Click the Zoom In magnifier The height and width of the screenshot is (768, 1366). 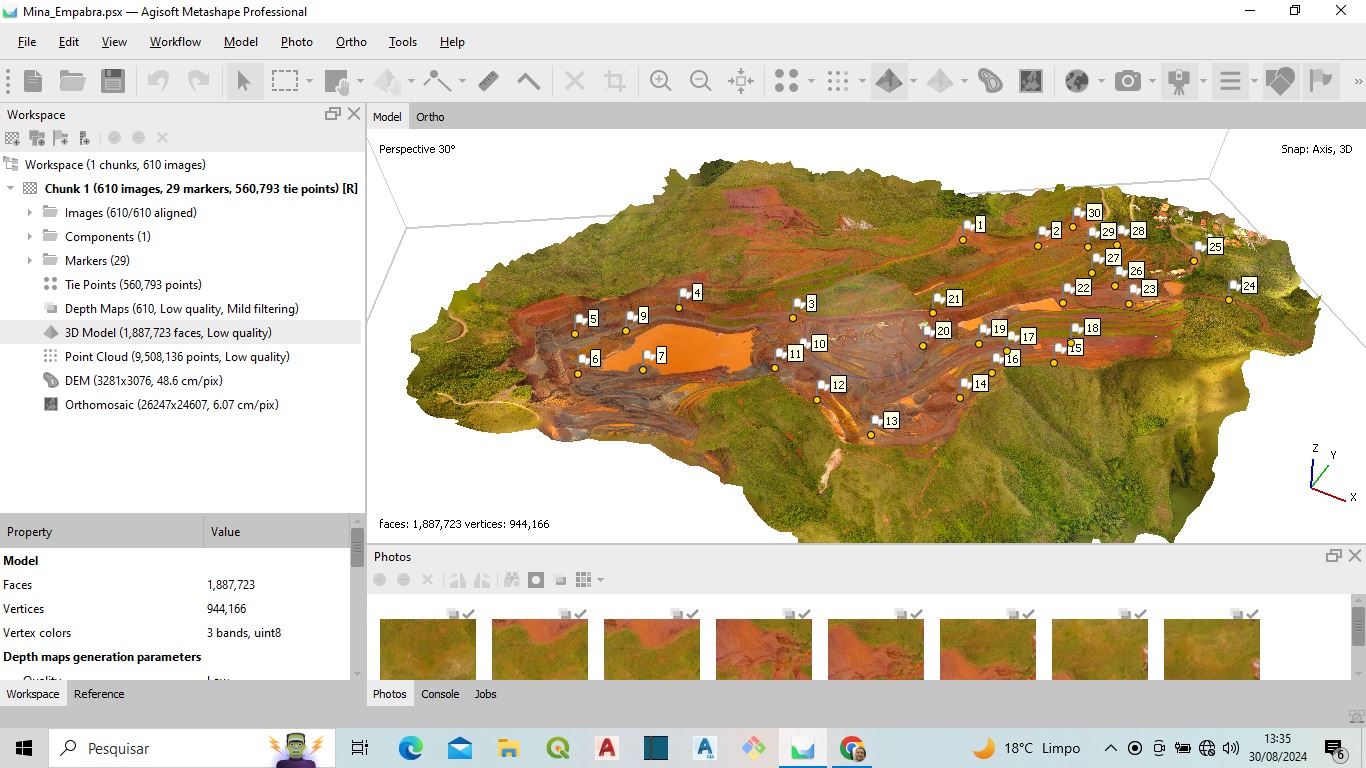660,81
